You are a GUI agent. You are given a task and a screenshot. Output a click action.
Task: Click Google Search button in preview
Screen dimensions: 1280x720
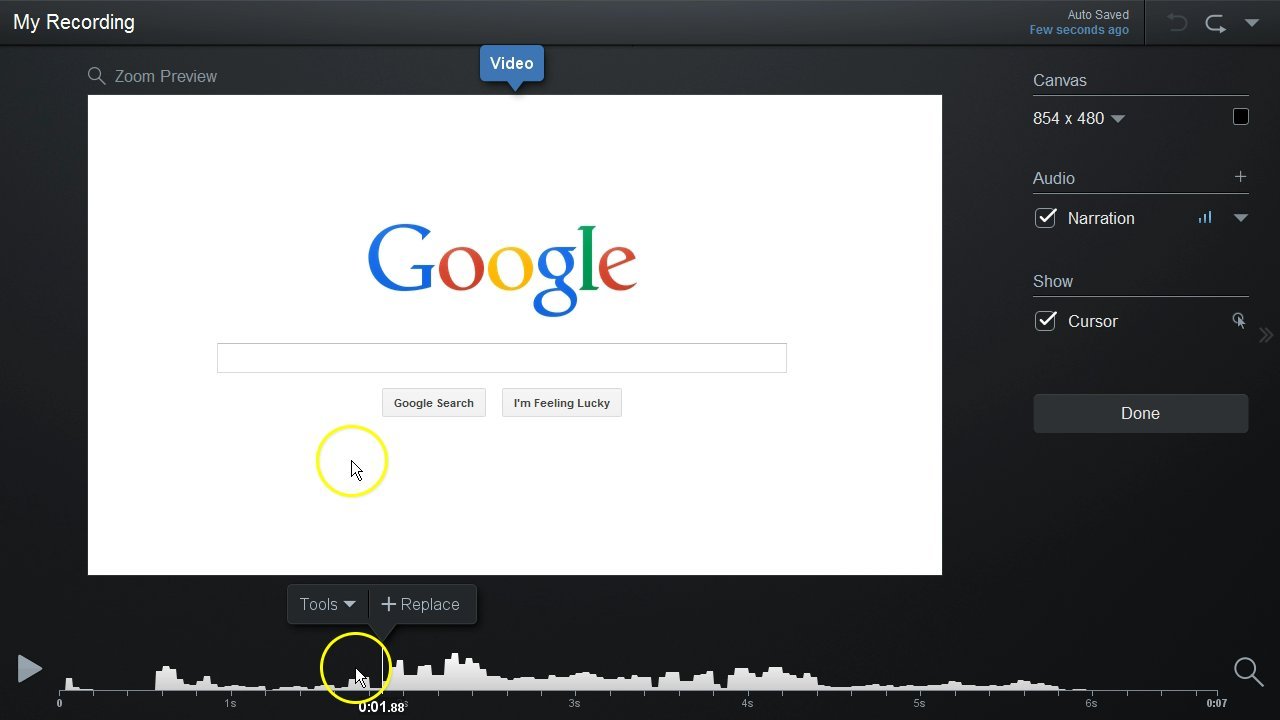click(x=434, y=403)
